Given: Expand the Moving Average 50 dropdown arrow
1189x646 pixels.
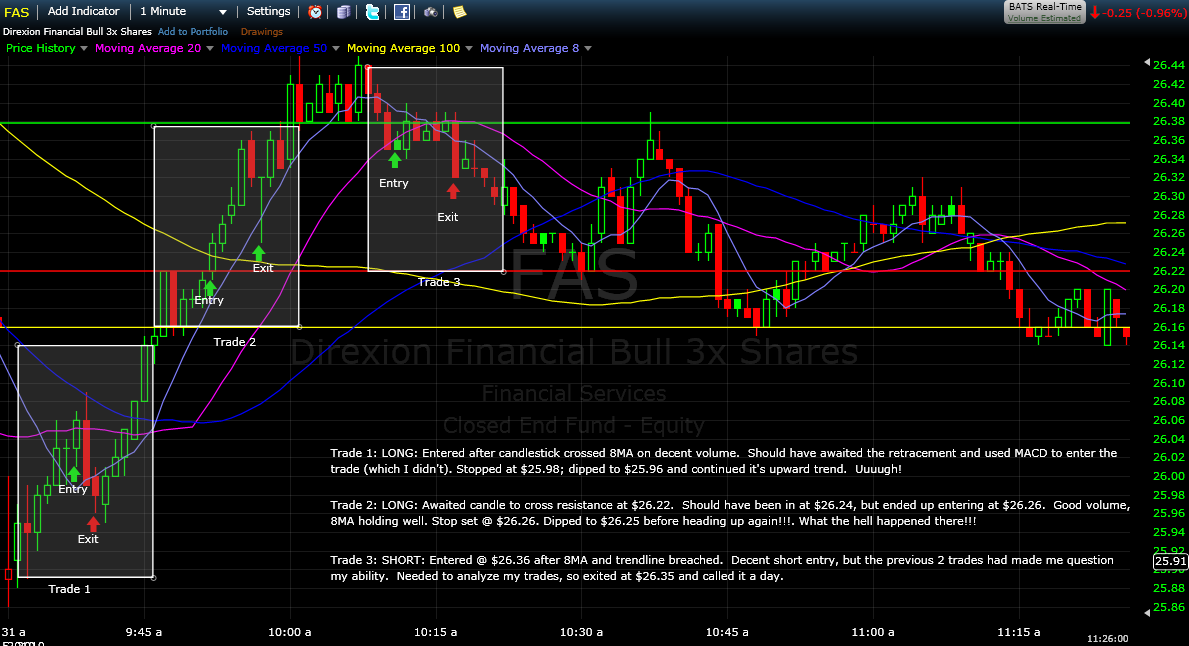Looking at the screenshot, I should [x=336, y=49].
